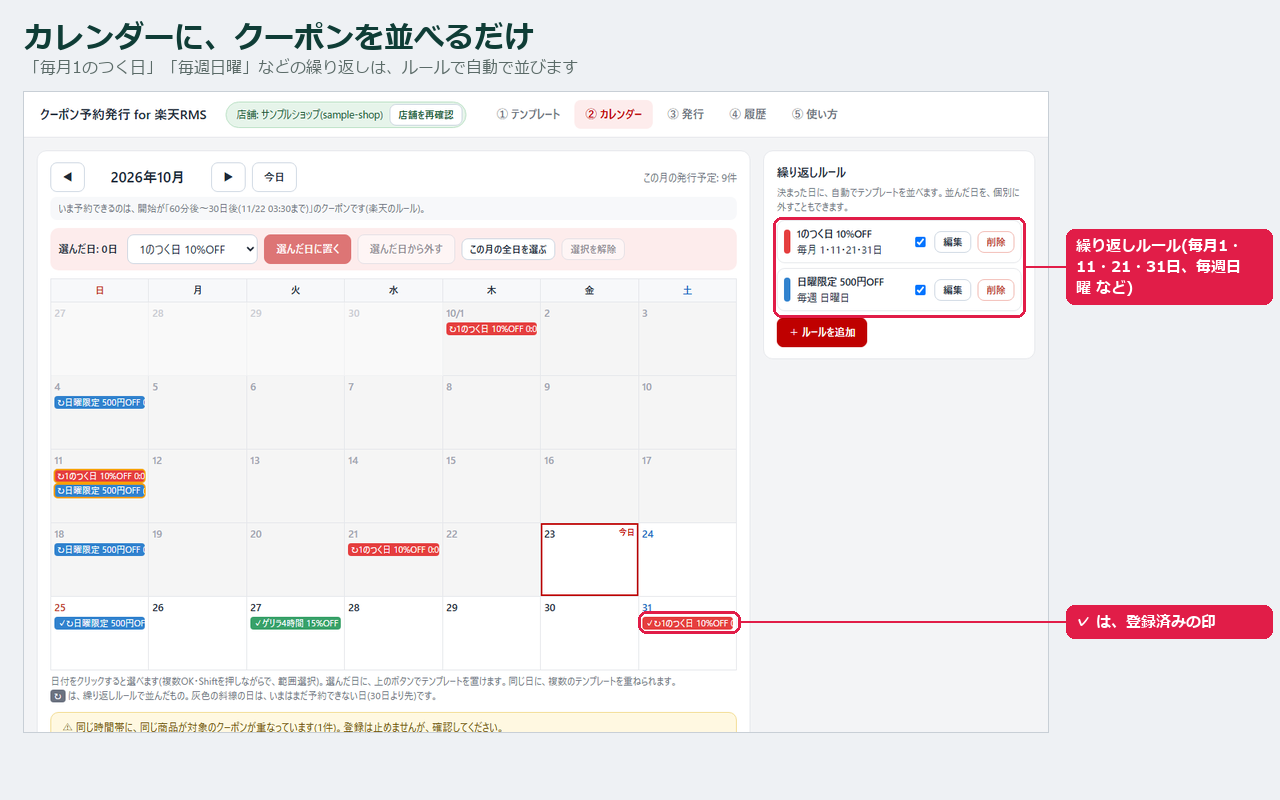Go to the ③ 発行 tab

coord(686,115)
